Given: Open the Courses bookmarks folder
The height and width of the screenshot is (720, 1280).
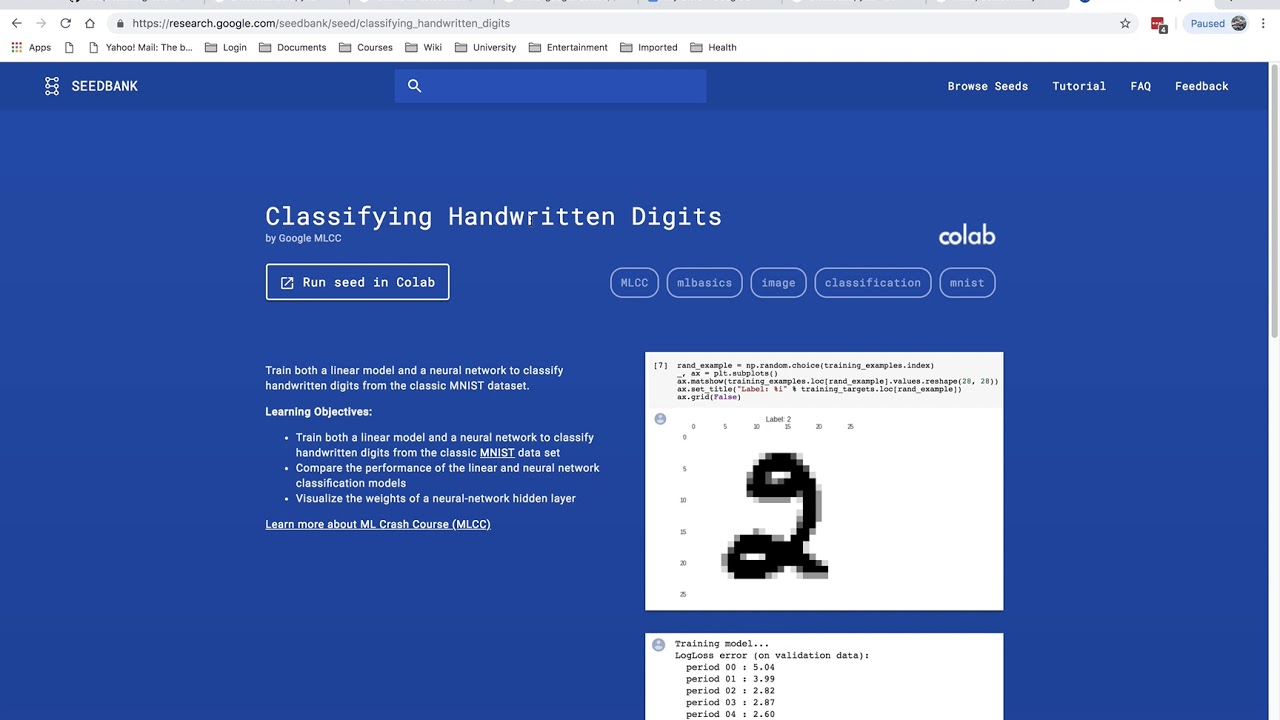Looking at the screenshot, I should (365, 47).
